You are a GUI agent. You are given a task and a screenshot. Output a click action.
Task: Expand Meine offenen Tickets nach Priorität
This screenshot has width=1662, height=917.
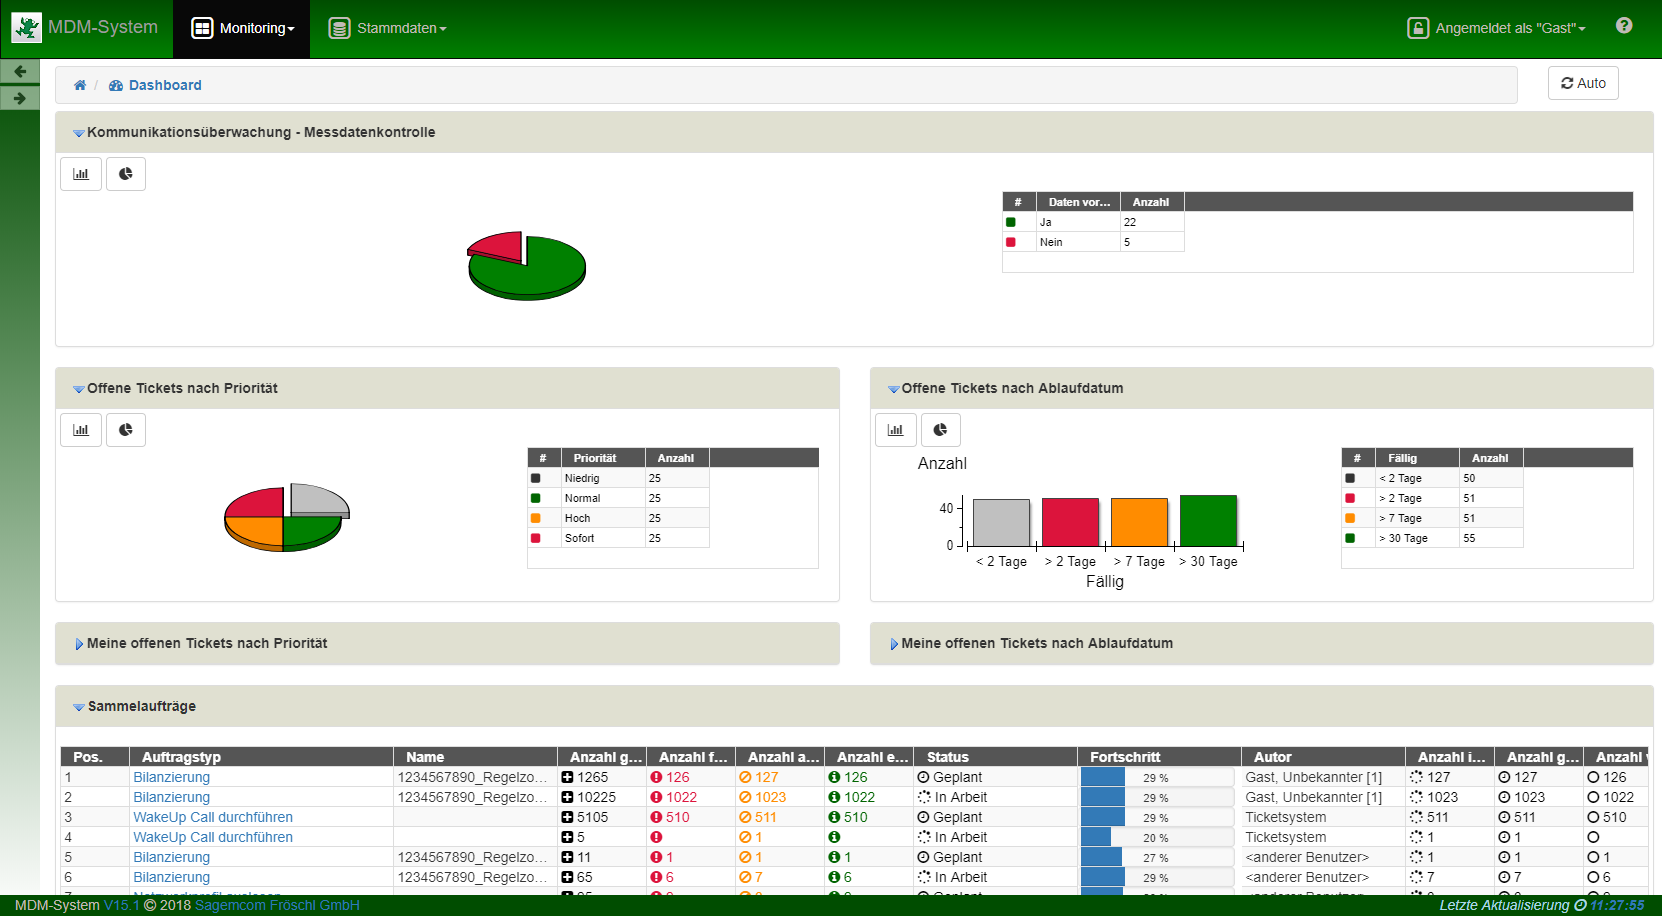click(x=79, y=644)
